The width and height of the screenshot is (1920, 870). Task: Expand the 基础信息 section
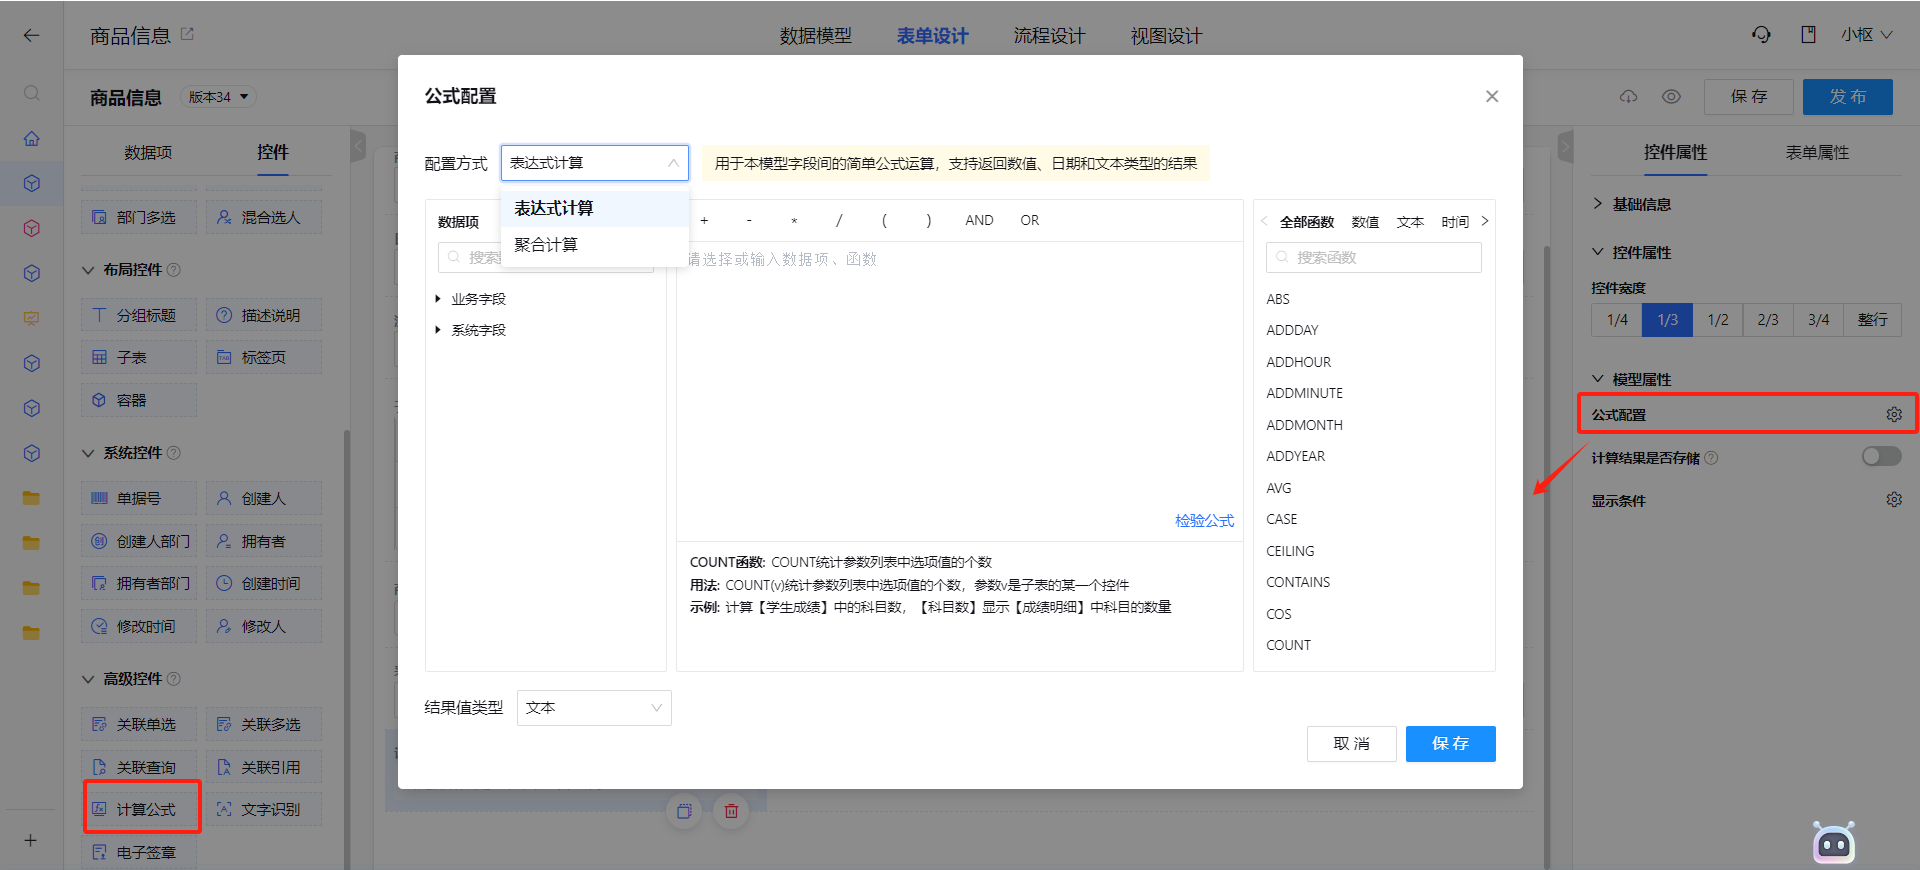click(x=1598, y=204)
